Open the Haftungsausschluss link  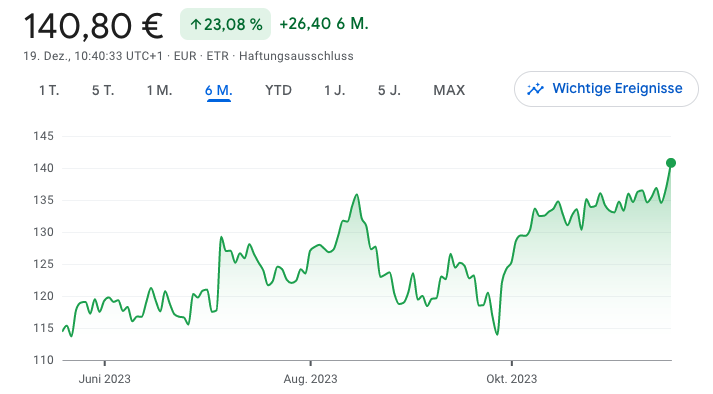[x=296, y=56]
